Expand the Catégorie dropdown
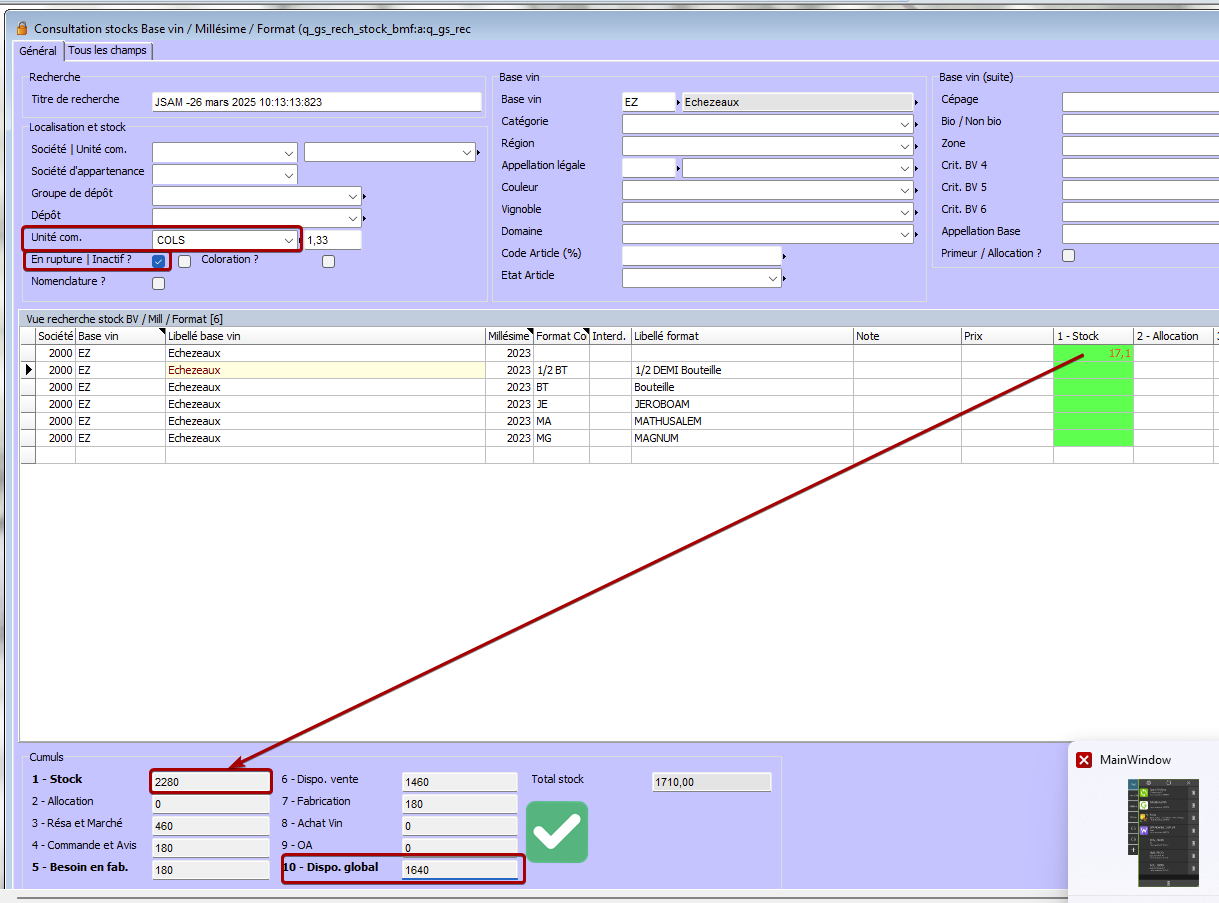This screenshot has width=1219, height=903. tap(904, 124)
